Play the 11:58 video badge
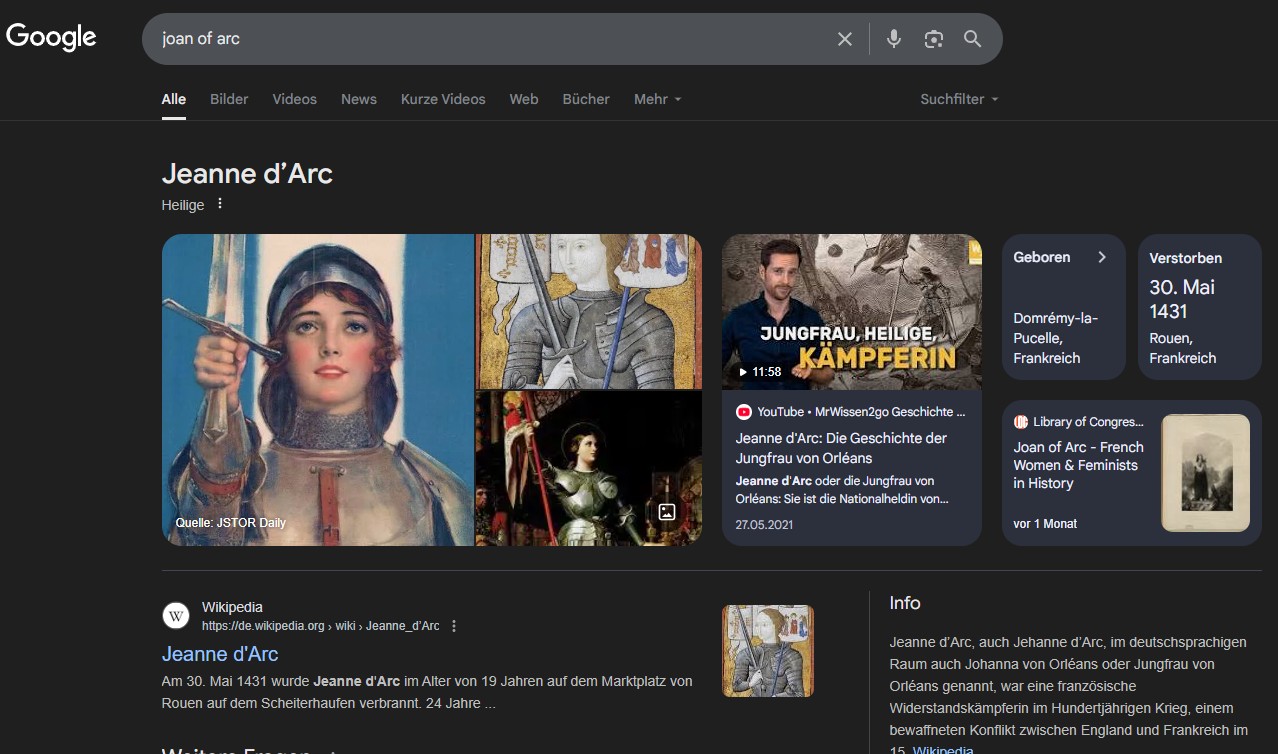This screenshot has height=754, width=1278. click(x=760, y=372)
